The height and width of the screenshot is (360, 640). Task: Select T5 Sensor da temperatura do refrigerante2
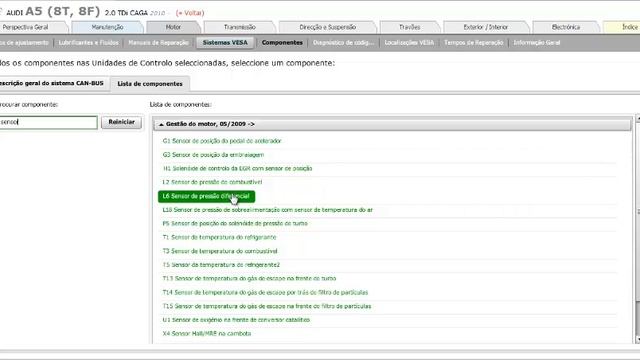[x=221, y=265]
